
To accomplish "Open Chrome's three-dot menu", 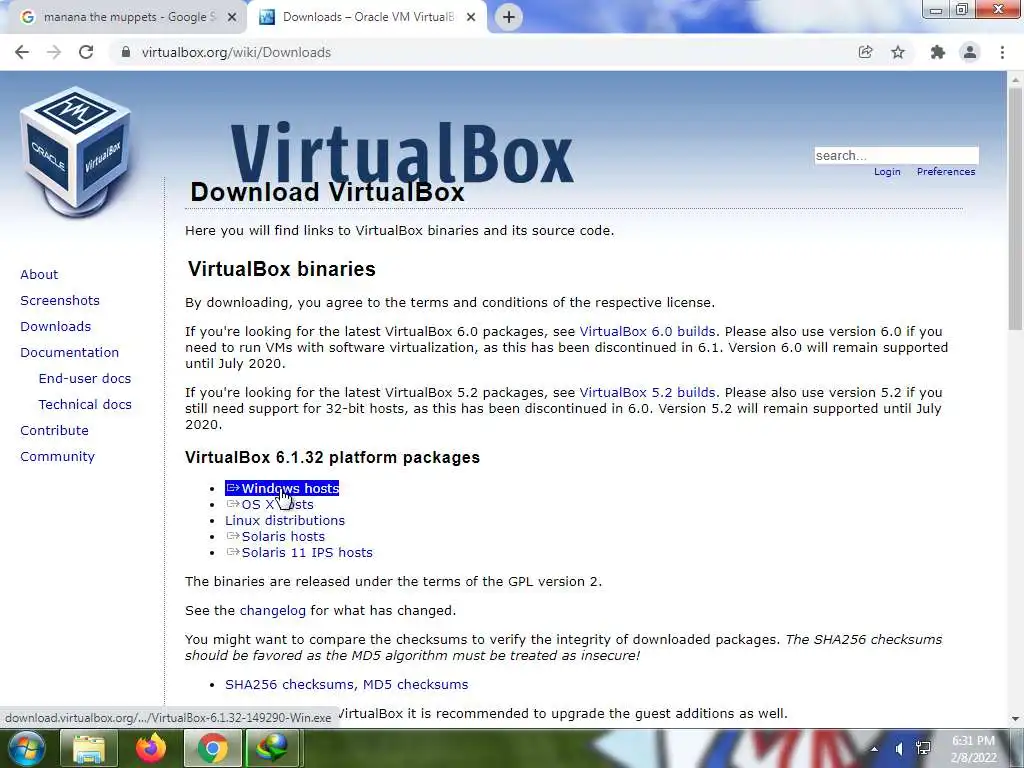I will point(1002,52).
